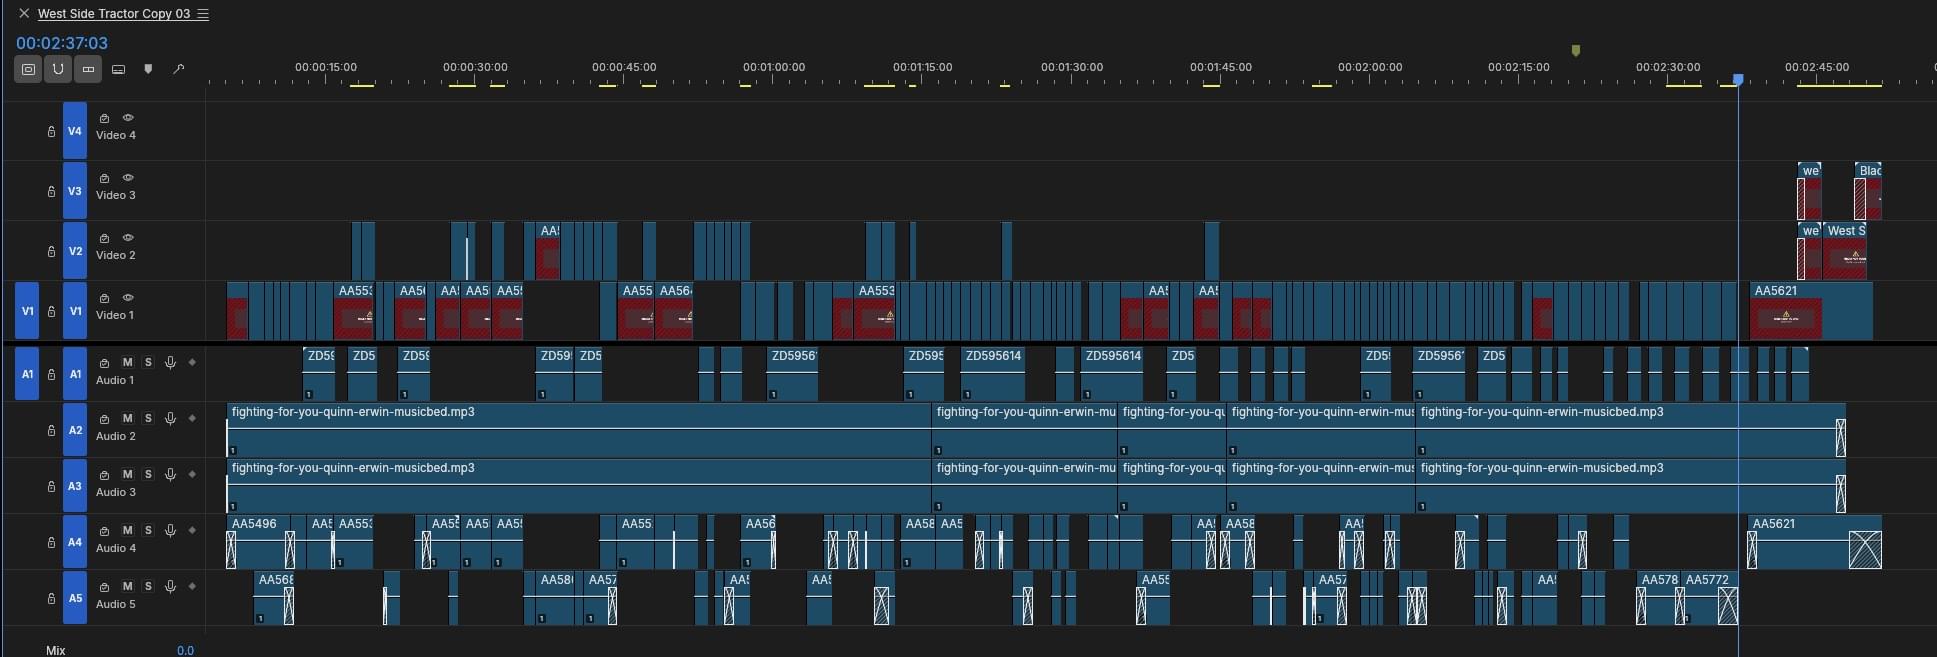Screen dimensions: 1937x657
Task: Enable voice-over record on Audio 3
Action: (x=170, y=474)
